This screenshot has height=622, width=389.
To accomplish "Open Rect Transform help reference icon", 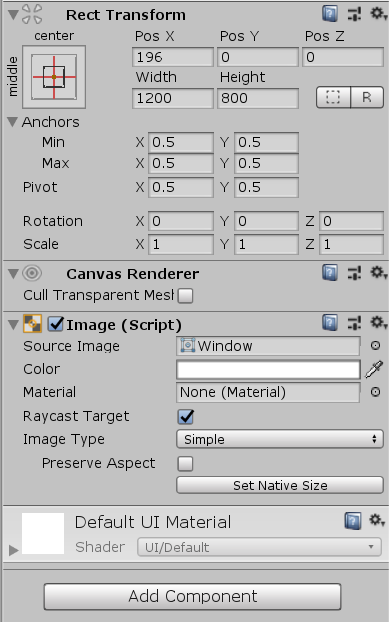I will click(330, 14).
